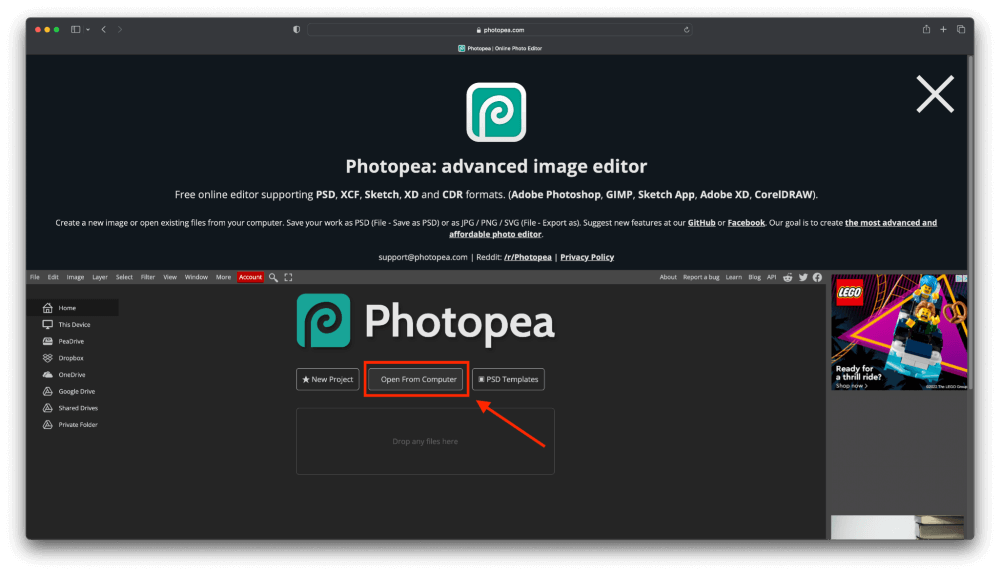The image size is (1000, 574).
Task: Open the More menu
Action: coord(223,277)
